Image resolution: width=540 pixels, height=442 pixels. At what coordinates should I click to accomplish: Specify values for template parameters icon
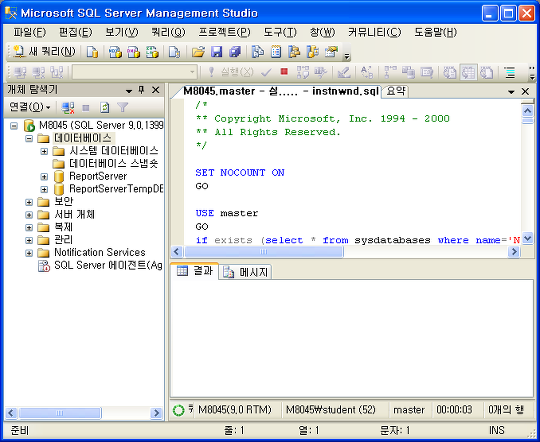coord(366,72)
